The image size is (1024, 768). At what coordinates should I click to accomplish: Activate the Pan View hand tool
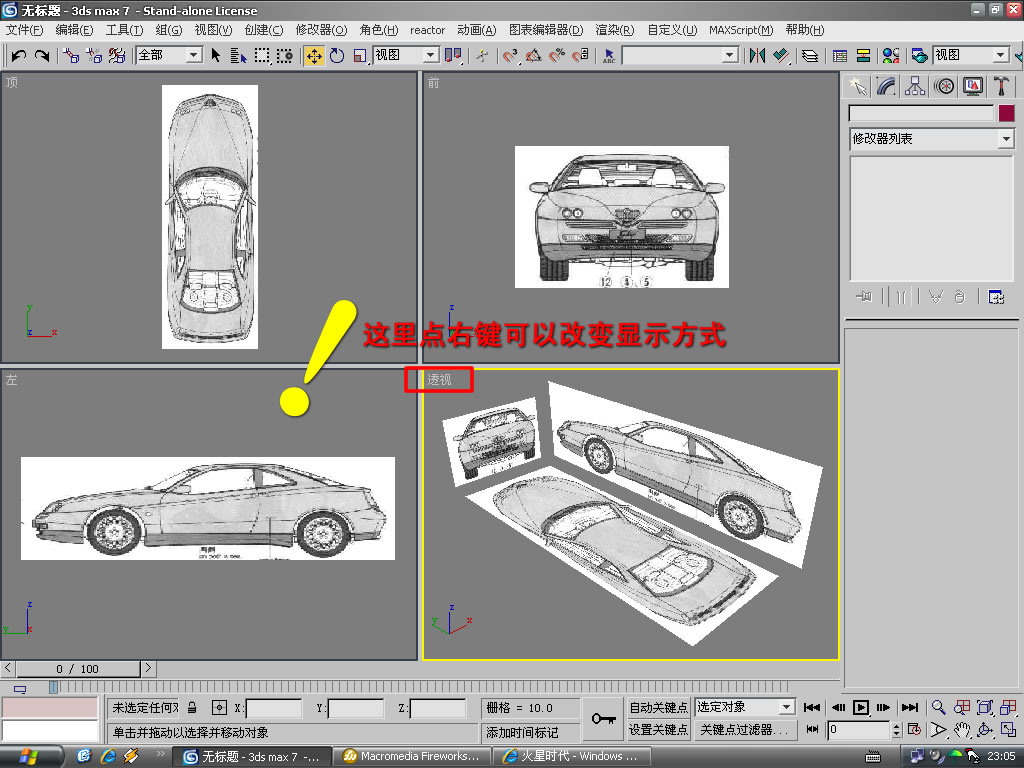pyautogui.click(x=962, y=729)
